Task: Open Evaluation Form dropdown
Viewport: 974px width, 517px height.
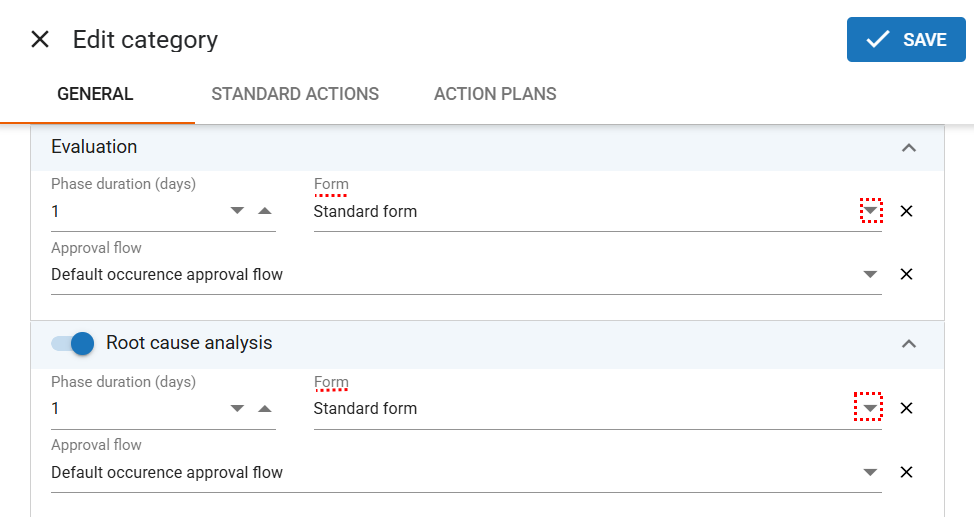Action: tap(871, 211)
